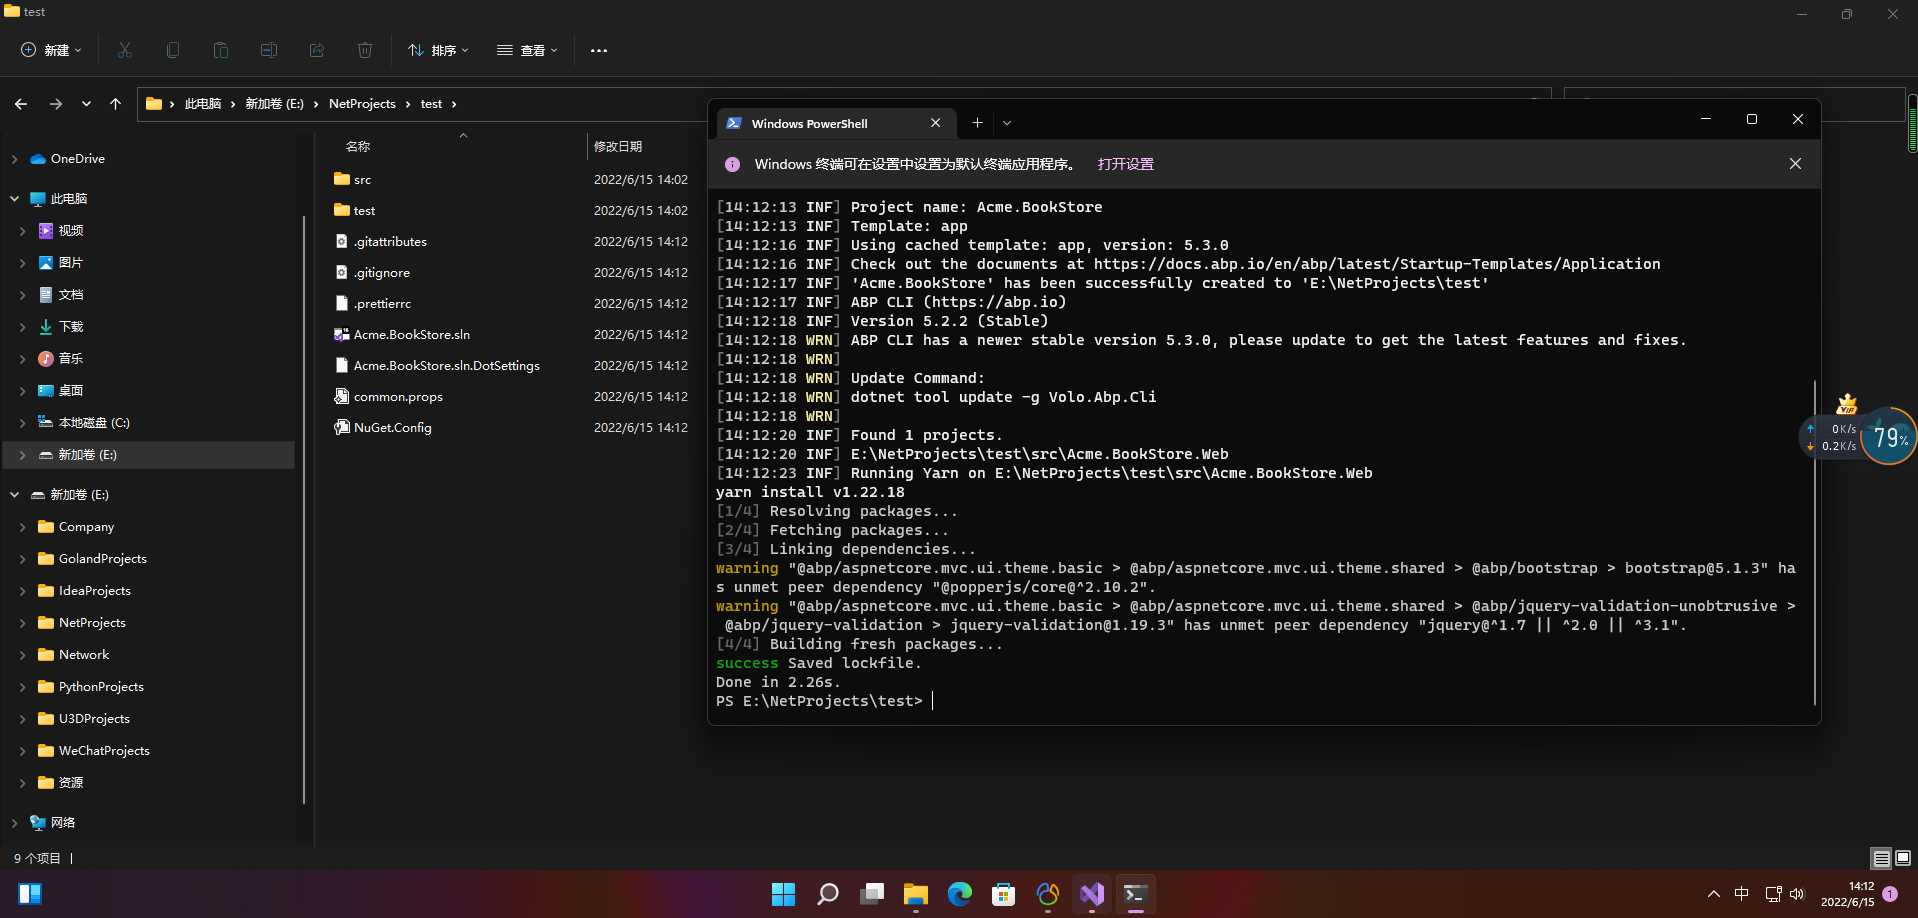Open 资源 folder in navigation tree
This screenshot has height=918, width=1918.
(x=70, y=783)
